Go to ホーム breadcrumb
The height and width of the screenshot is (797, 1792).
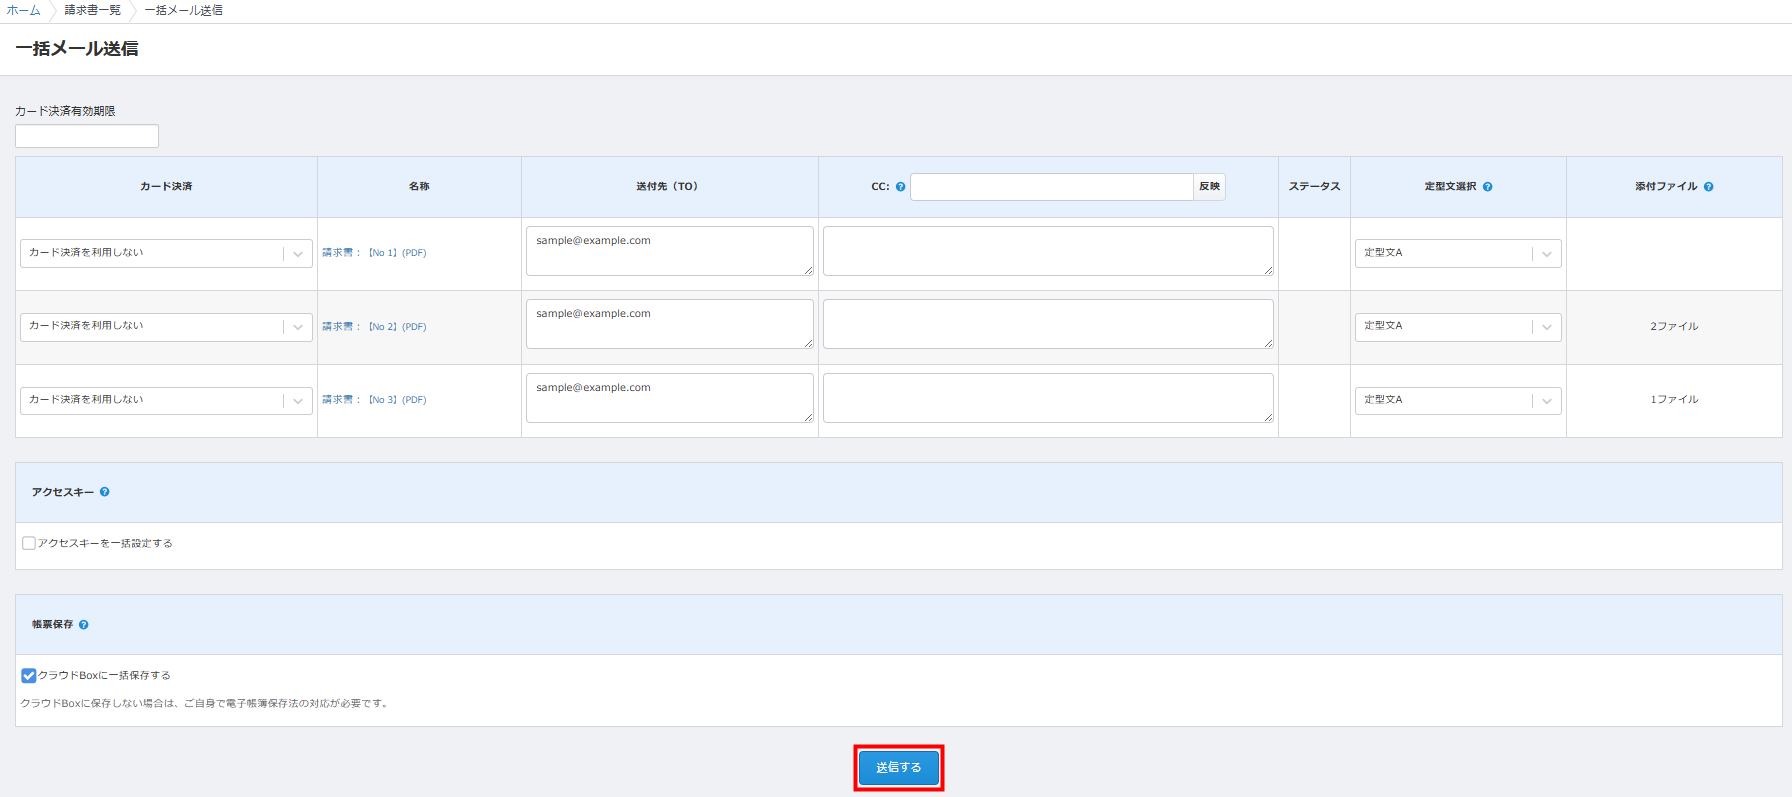coord(23,10)
